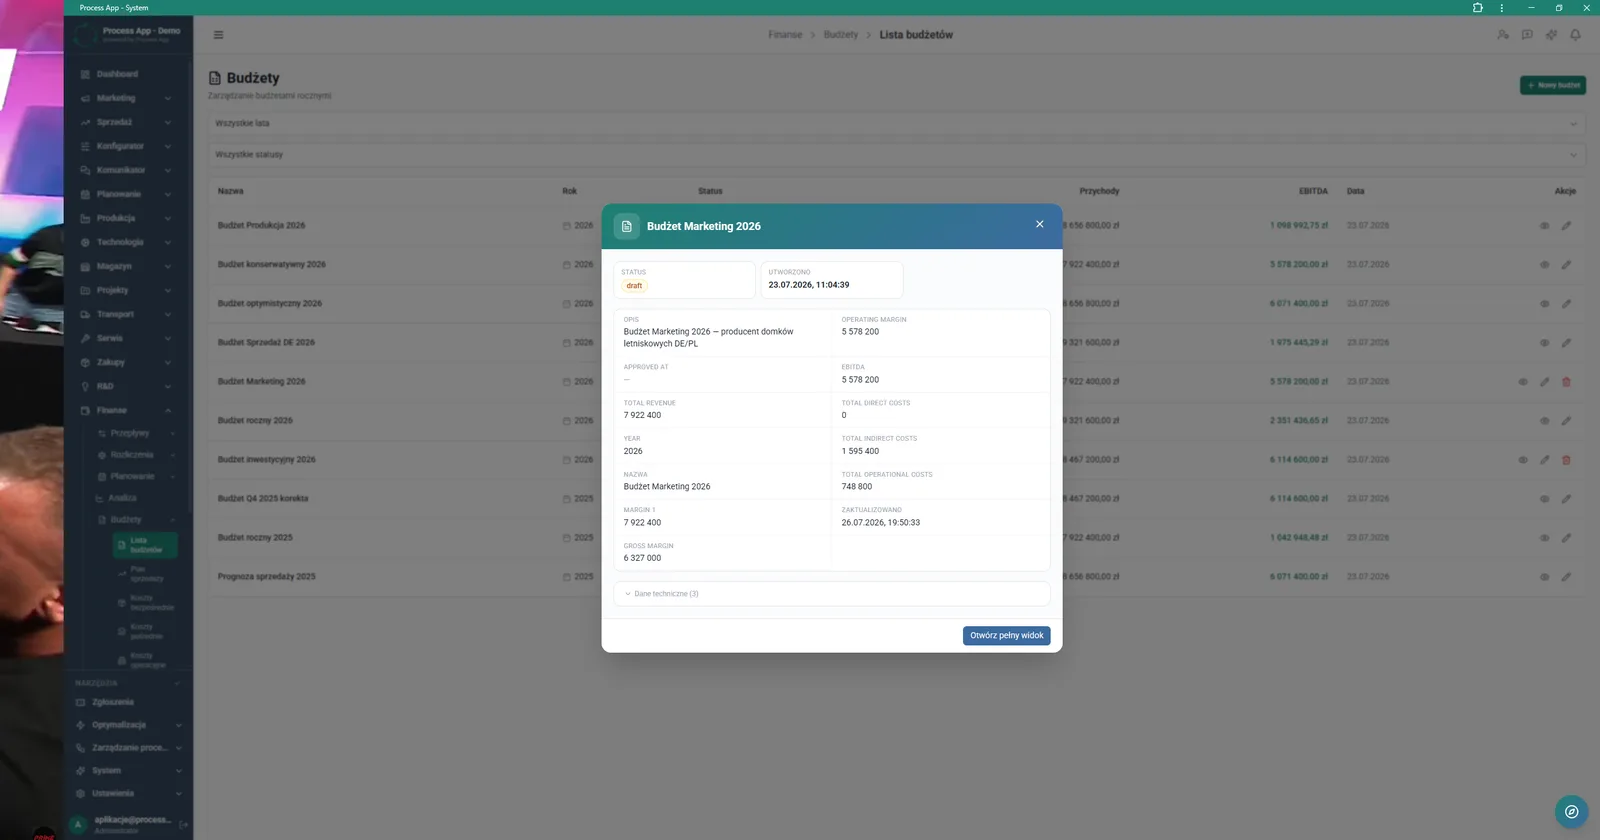Open the 'Wszystkie statusy' dropdown
This screenshot has height=840, width=1600.
tap(896, 155)
